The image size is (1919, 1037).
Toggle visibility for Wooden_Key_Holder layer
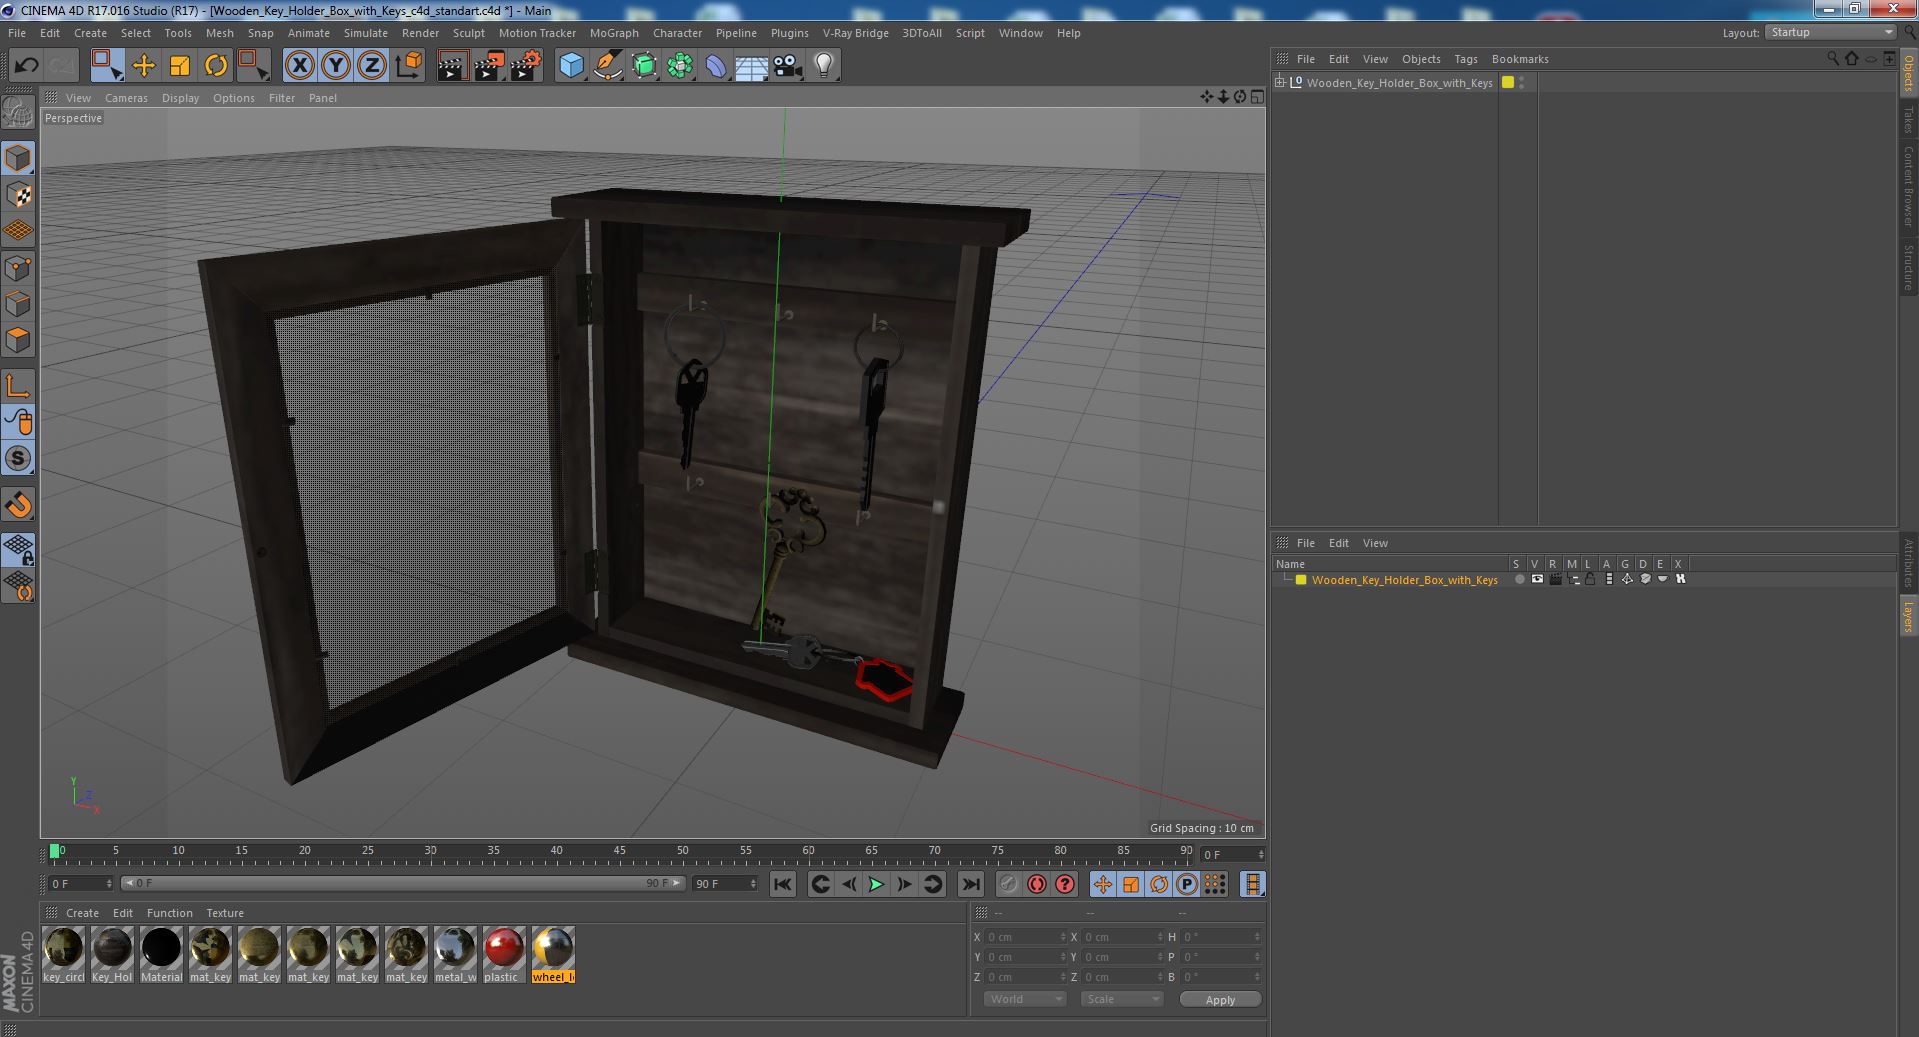[1537, 579]
